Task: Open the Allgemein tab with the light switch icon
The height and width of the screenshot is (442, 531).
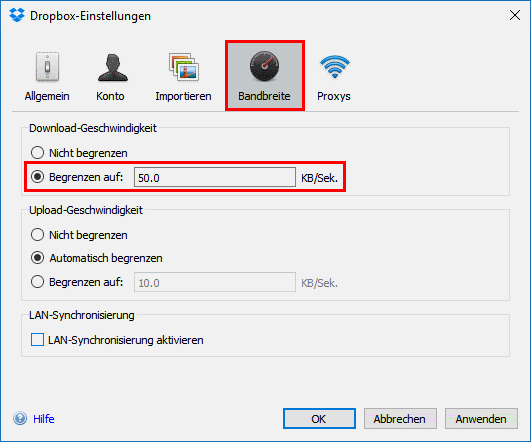Action: [47, 77]
